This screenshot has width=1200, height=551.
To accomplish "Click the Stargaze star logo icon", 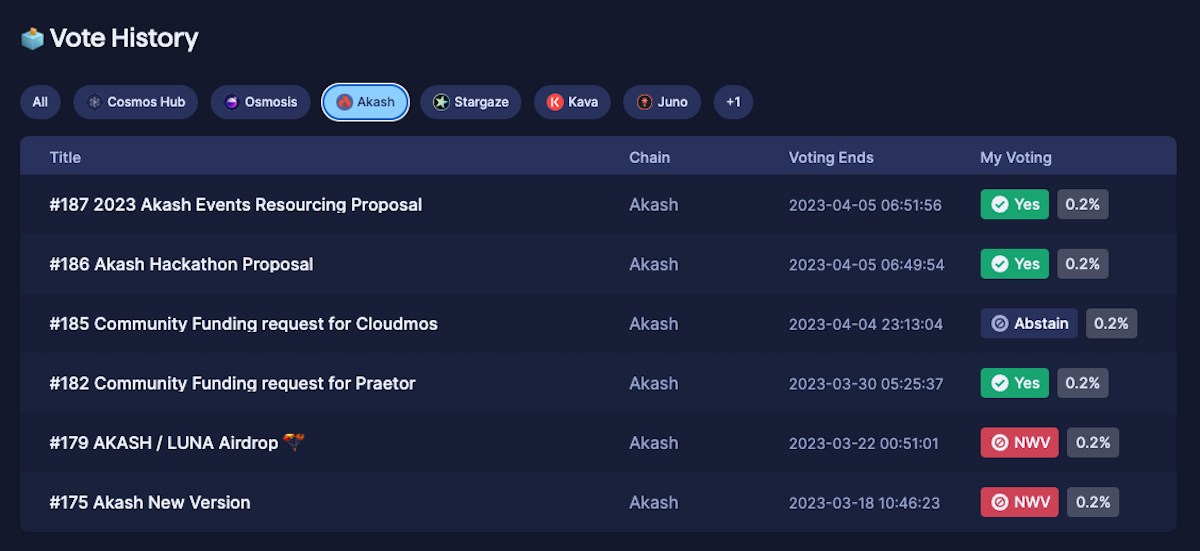I will [441, 102].
